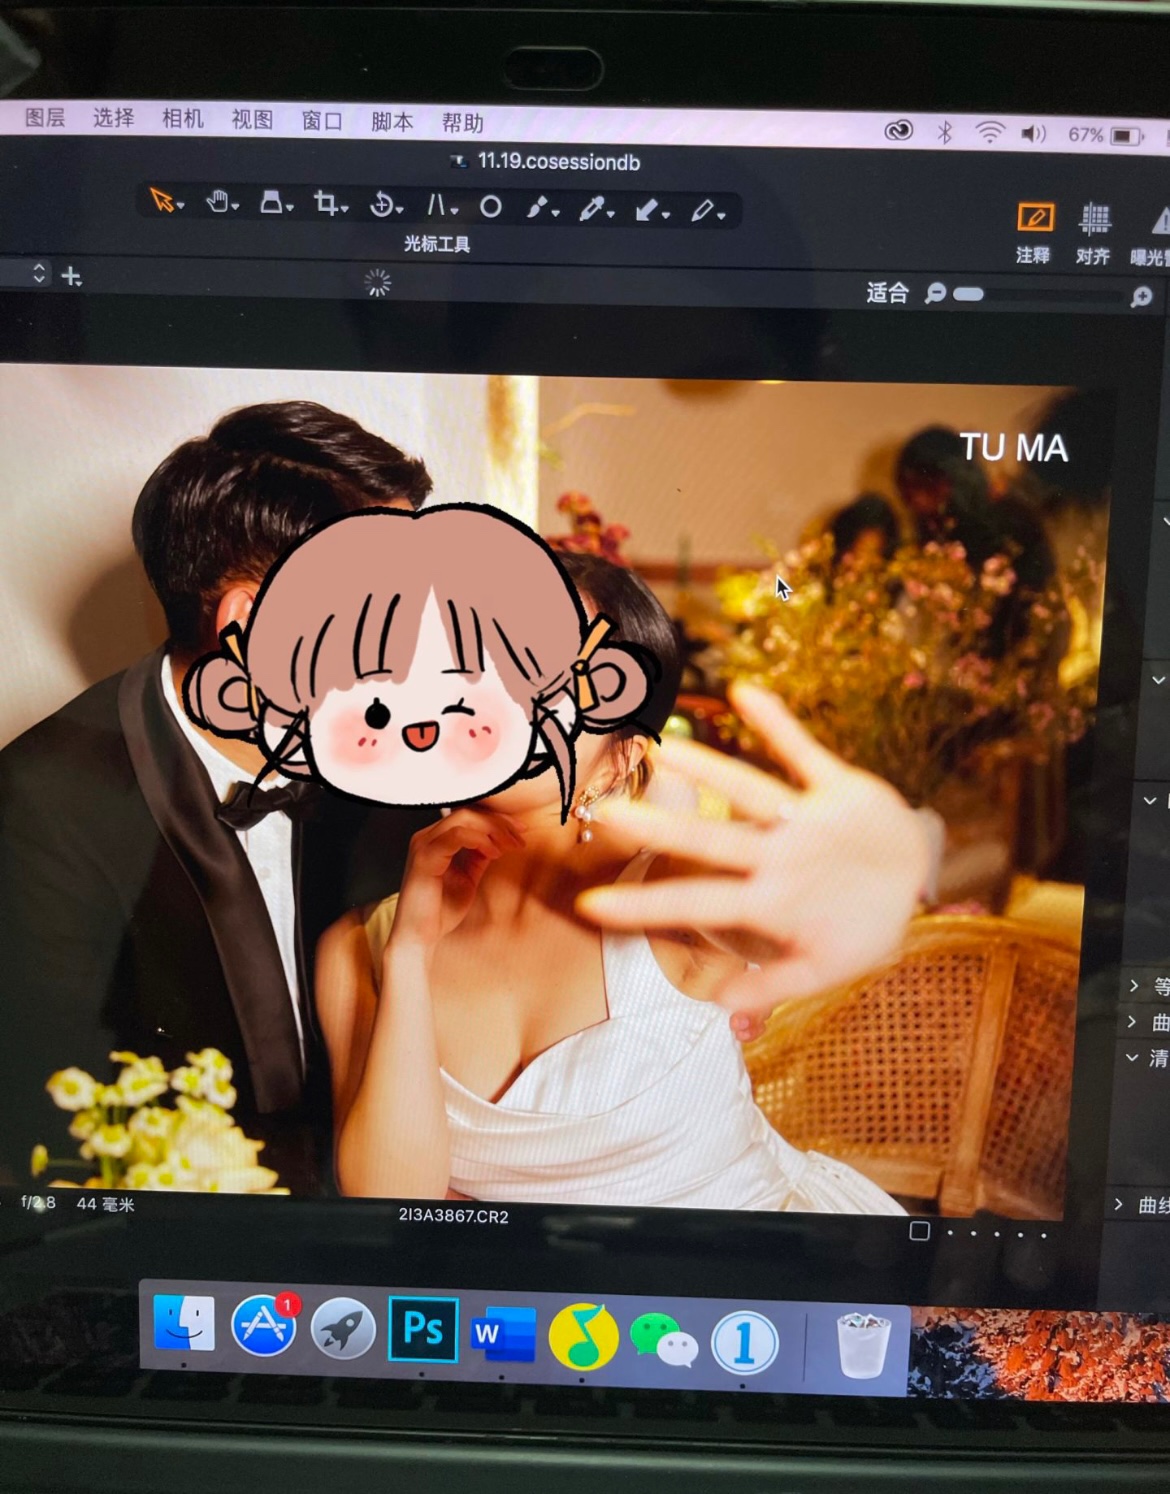Click the up/down stepper beside the plus button
Screen dimensions: 1170x1494
click(39, 273)
